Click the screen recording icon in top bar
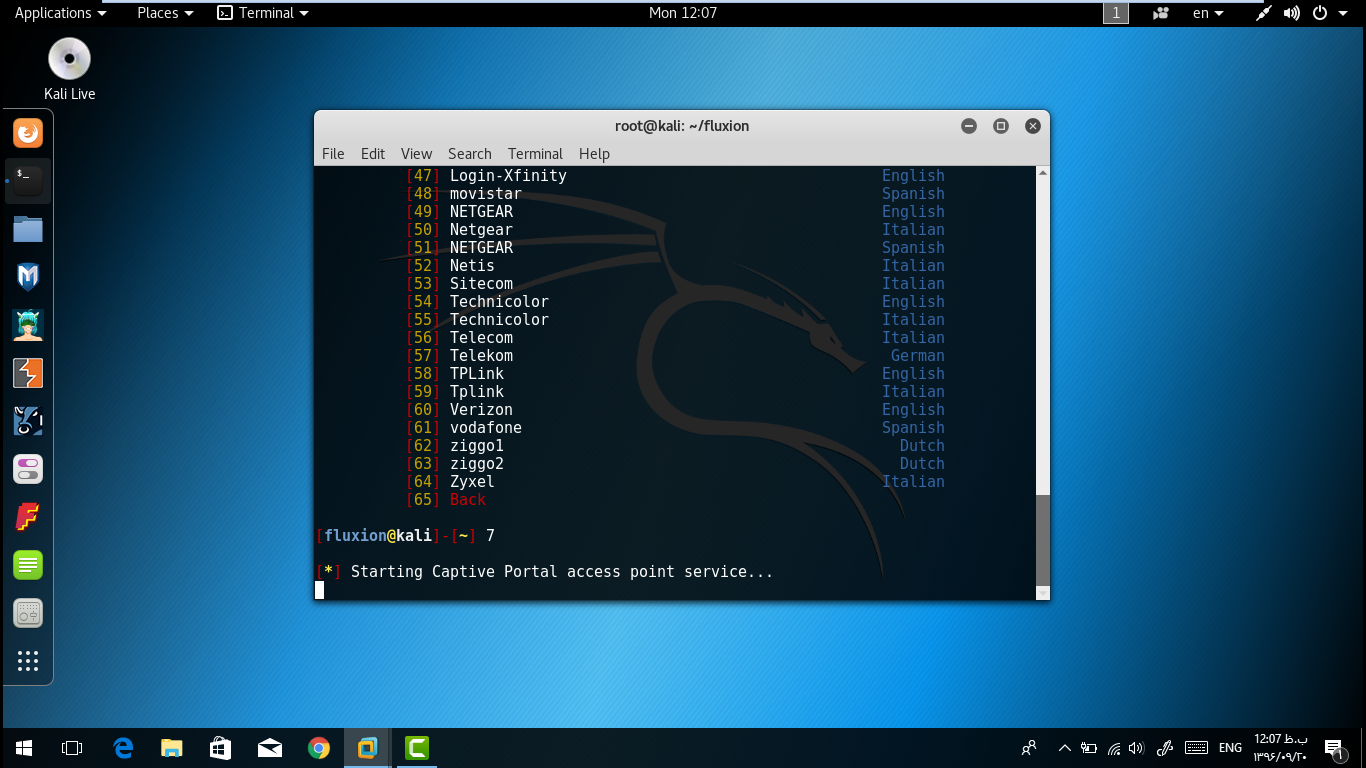The width and height of the screenshot is (1366, 768). click(1161, 13)
